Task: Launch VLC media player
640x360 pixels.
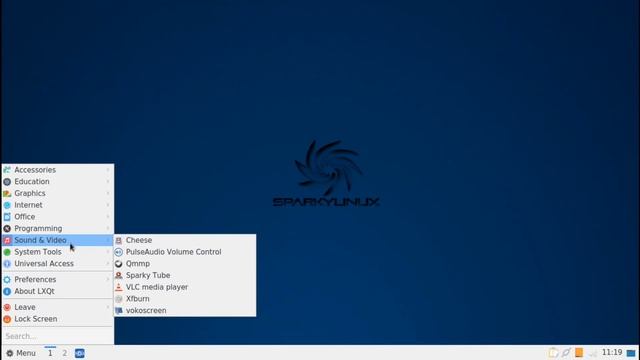Action: click(185, 287)
